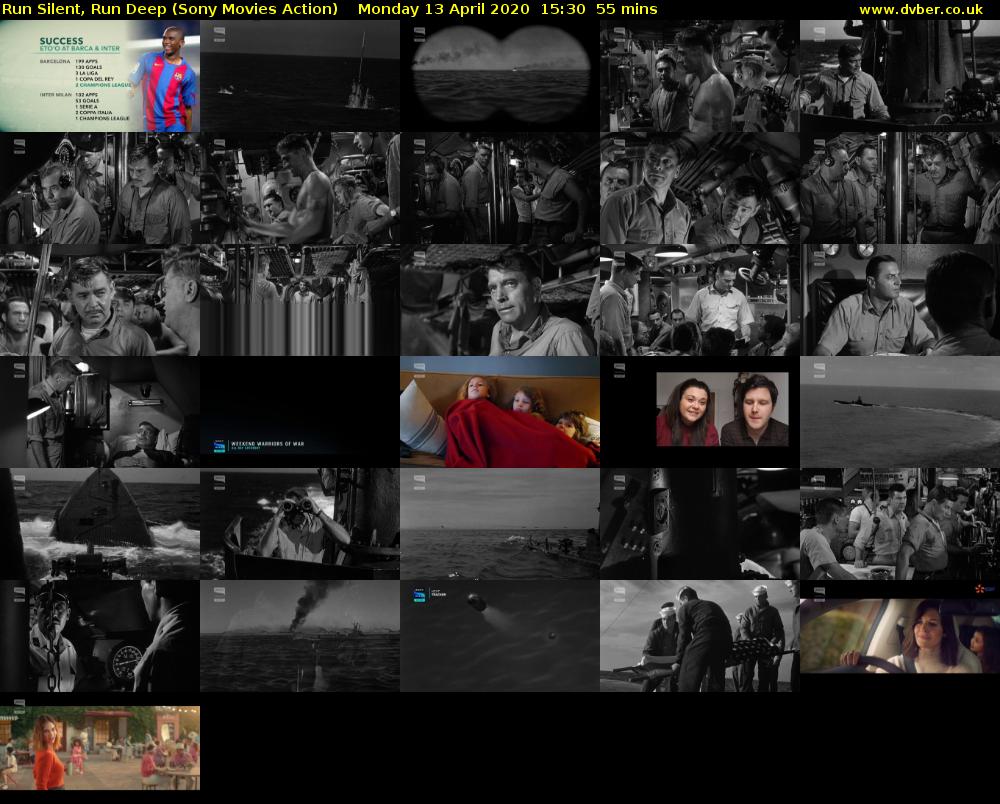Open thumbnail of man in bunk under lamp

[x=100, y=412]
